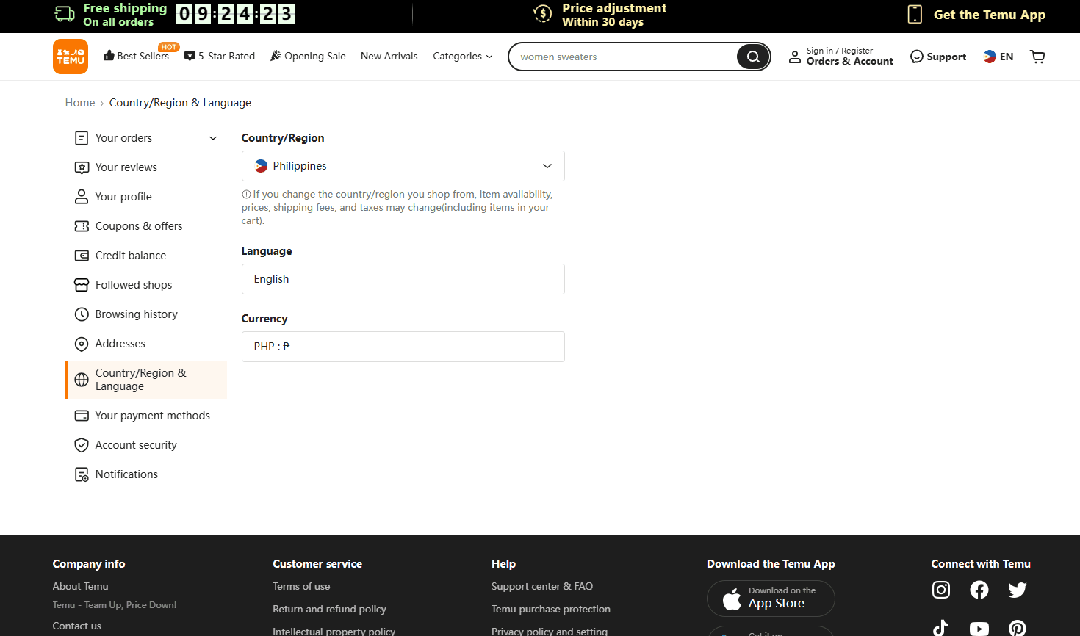Open Return and refund policy link

point(329,609)
